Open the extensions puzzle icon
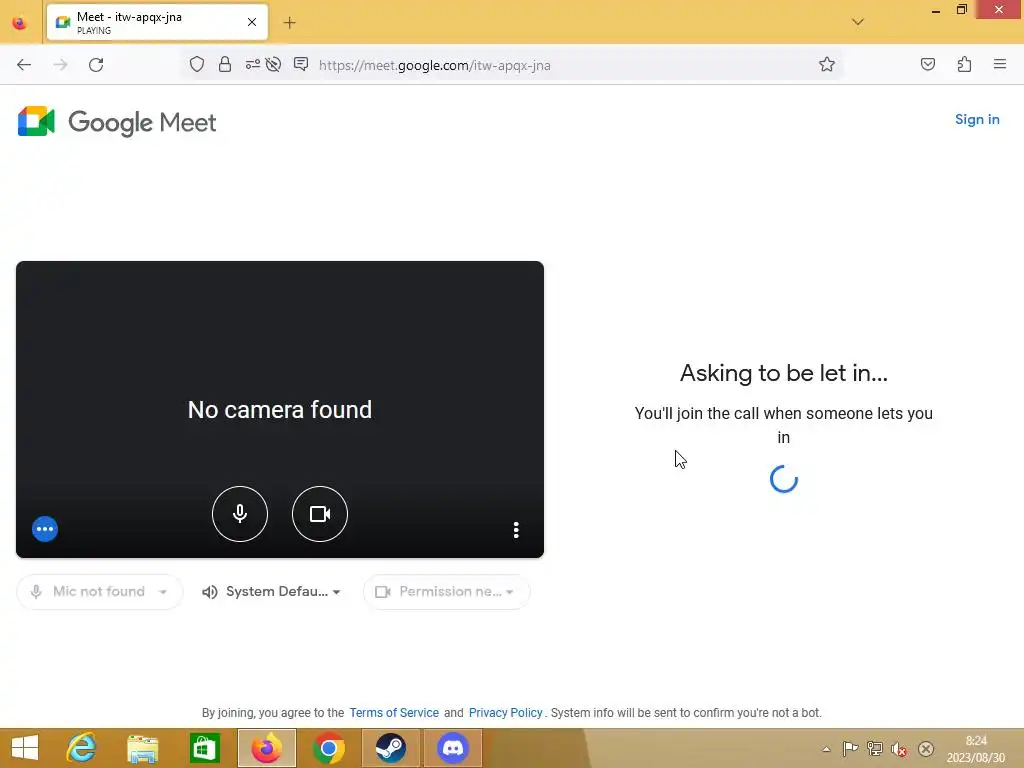 coord(964,64)
